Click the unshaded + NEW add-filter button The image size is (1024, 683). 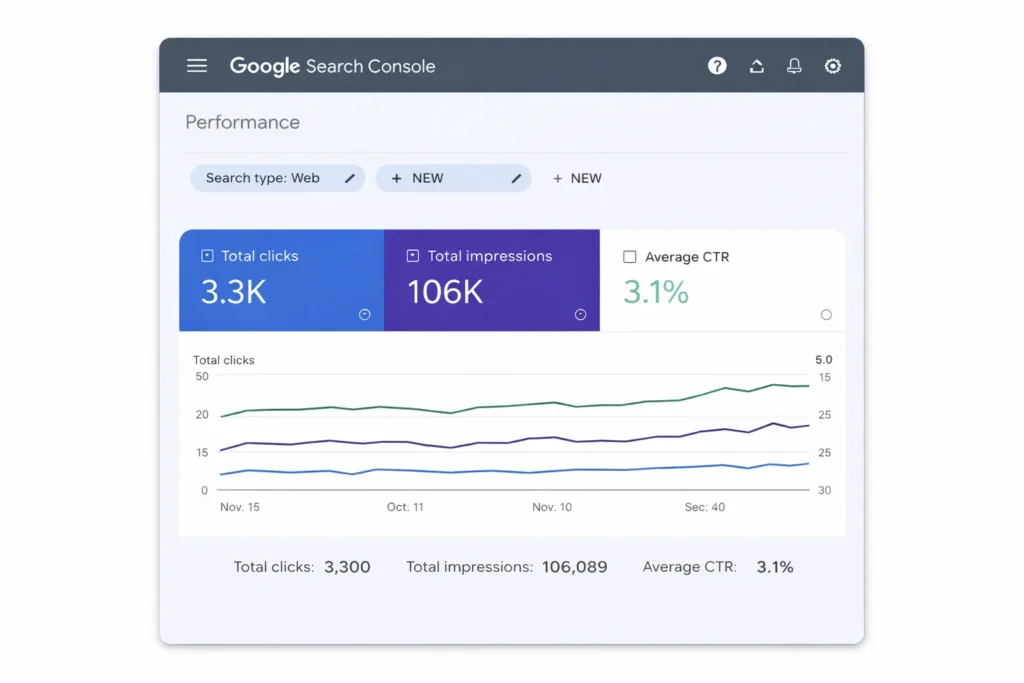[577, 178]
